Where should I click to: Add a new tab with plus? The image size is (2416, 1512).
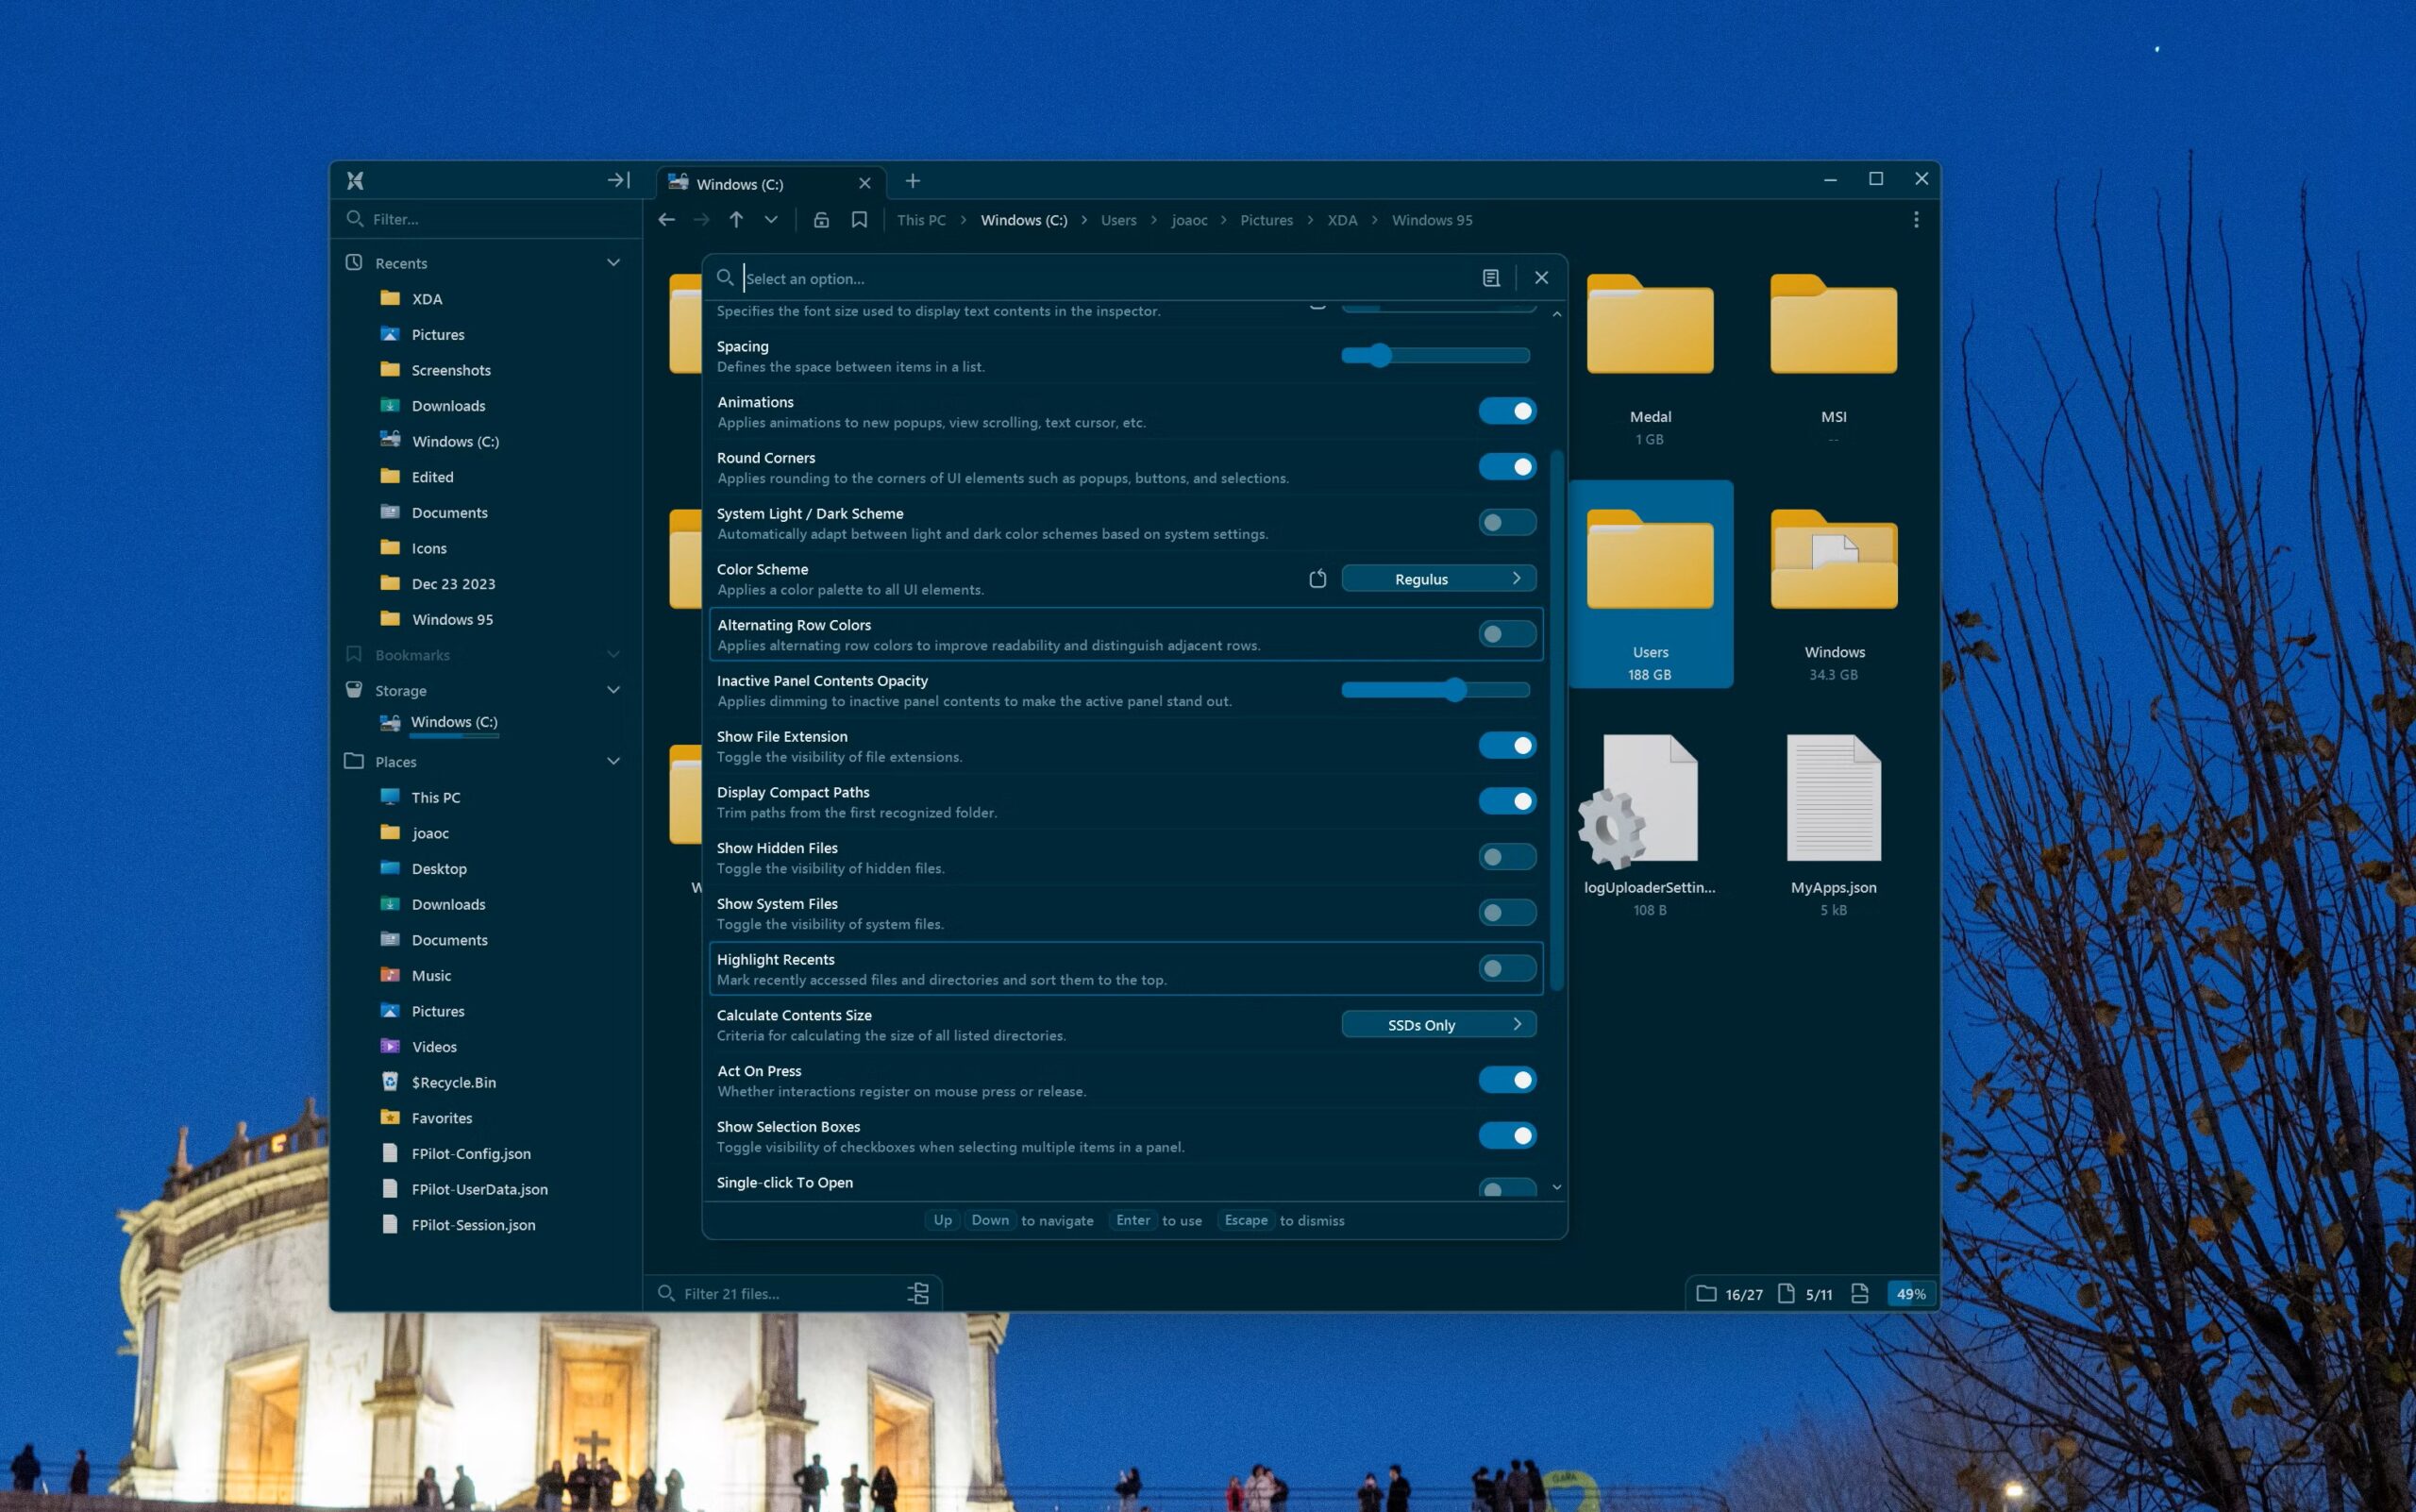pos(912,181)
